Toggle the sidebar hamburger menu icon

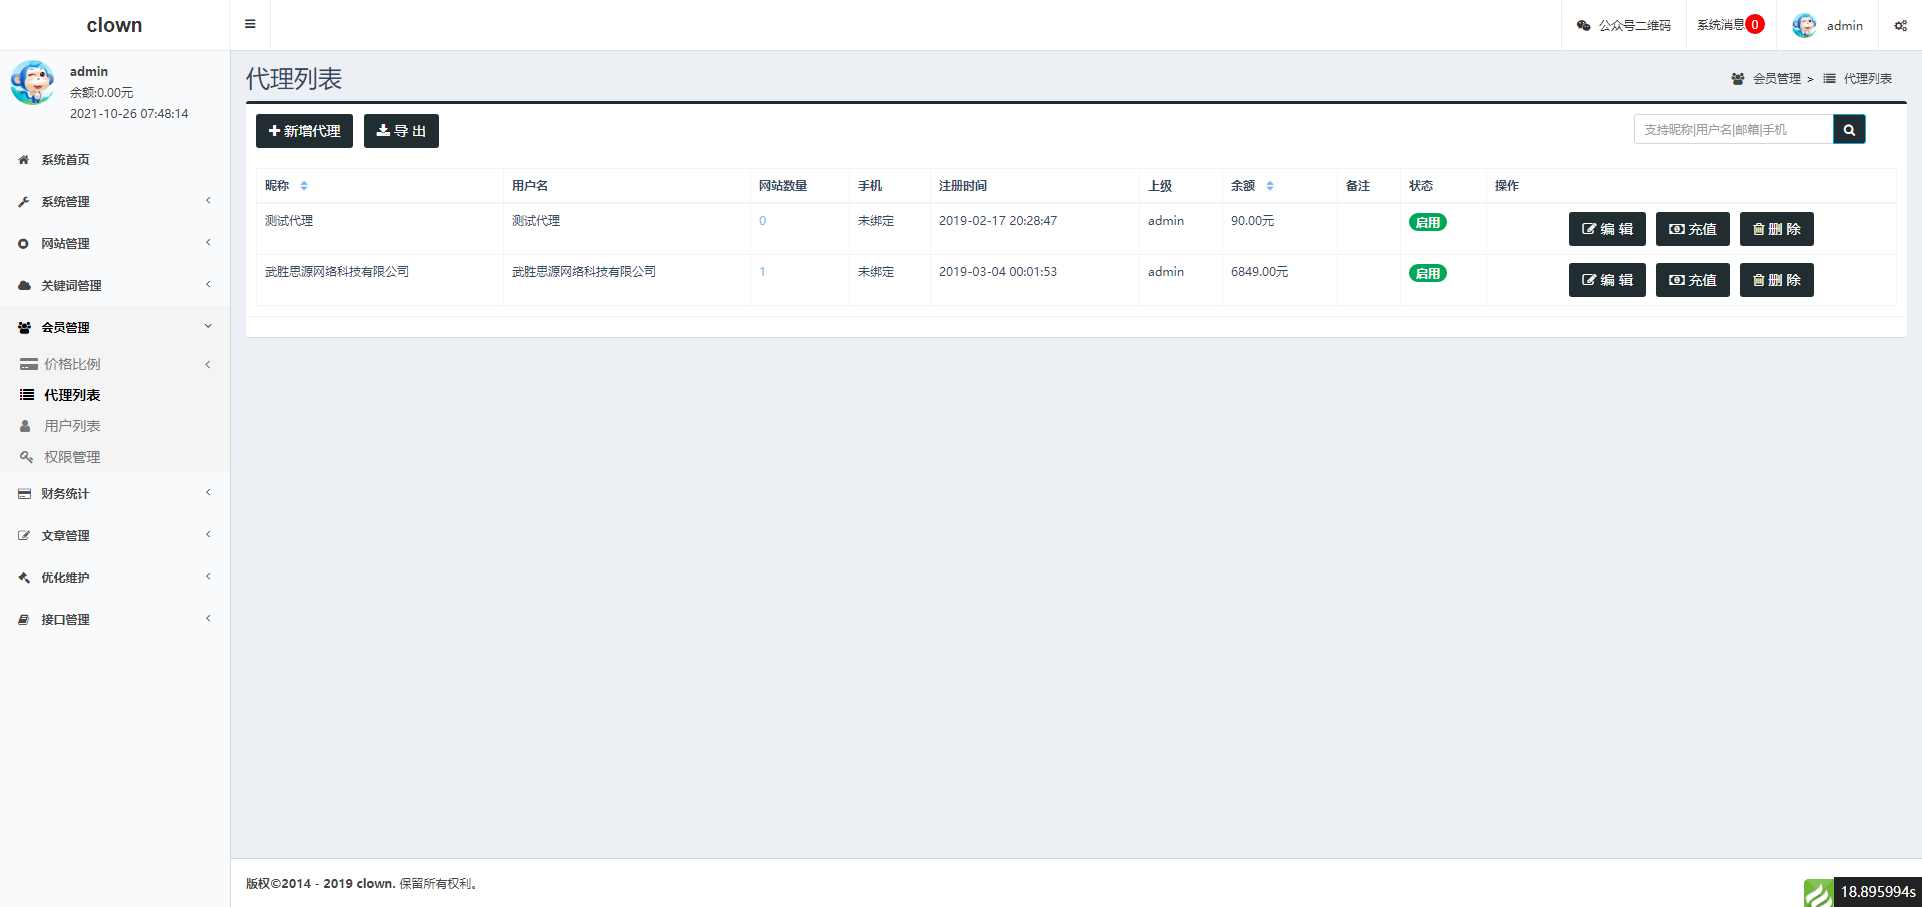coord(250,24)
